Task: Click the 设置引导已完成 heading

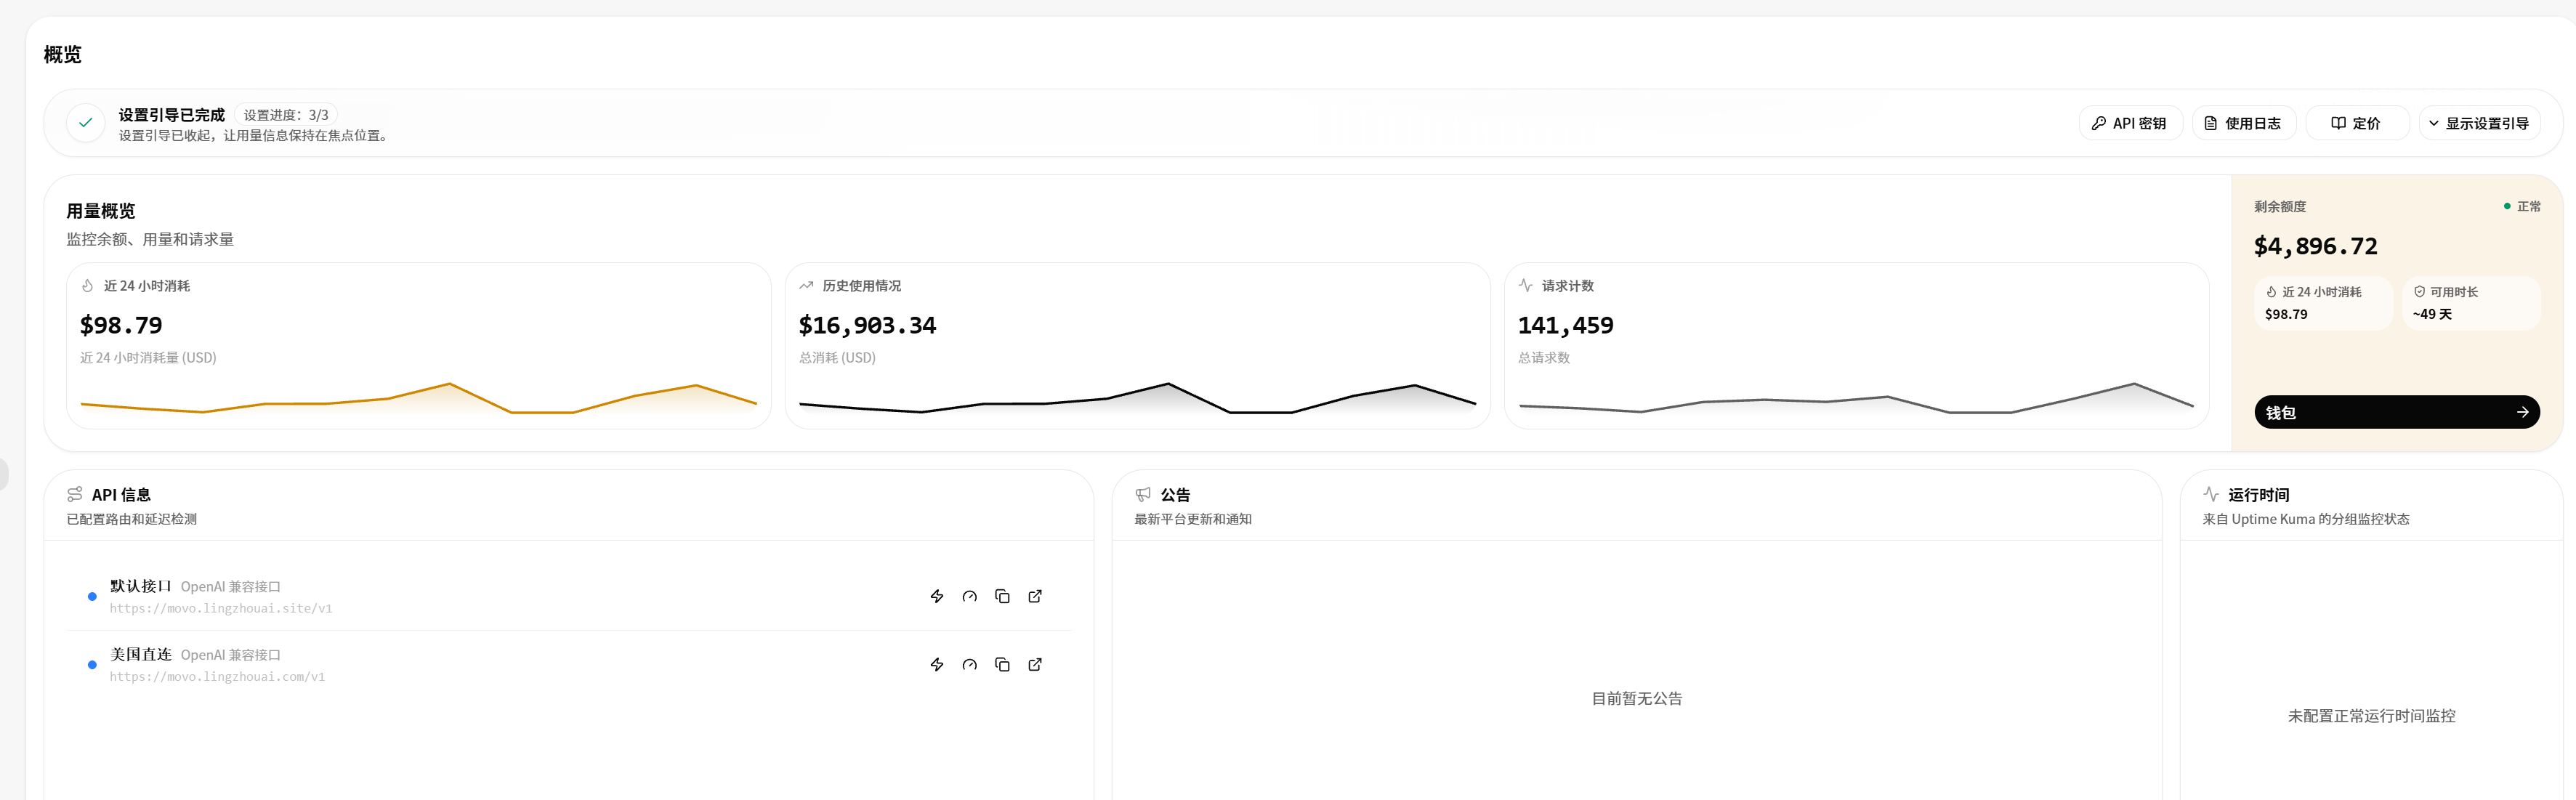Action: [x=172, y=115]
